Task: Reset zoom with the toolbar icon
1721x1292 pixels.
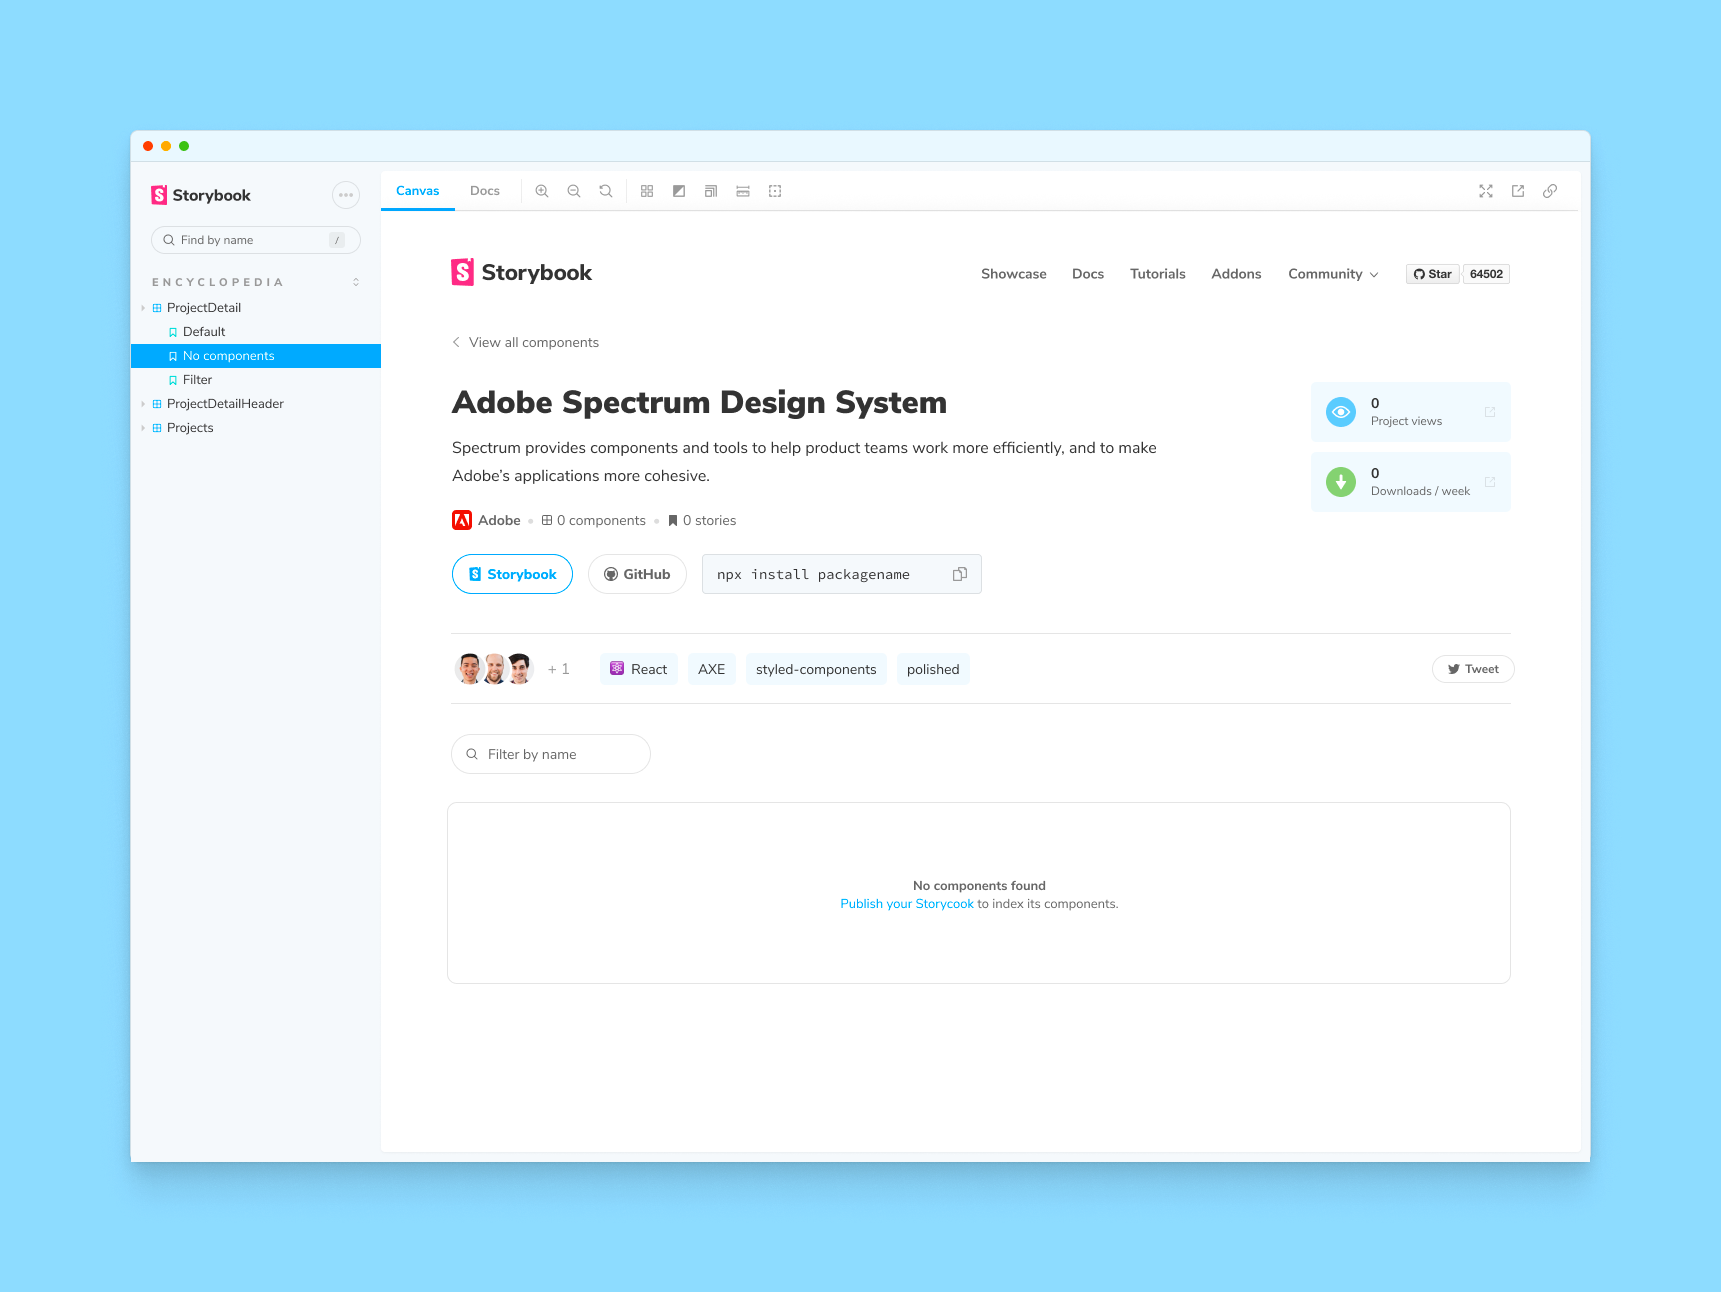Action: [606, 191]
